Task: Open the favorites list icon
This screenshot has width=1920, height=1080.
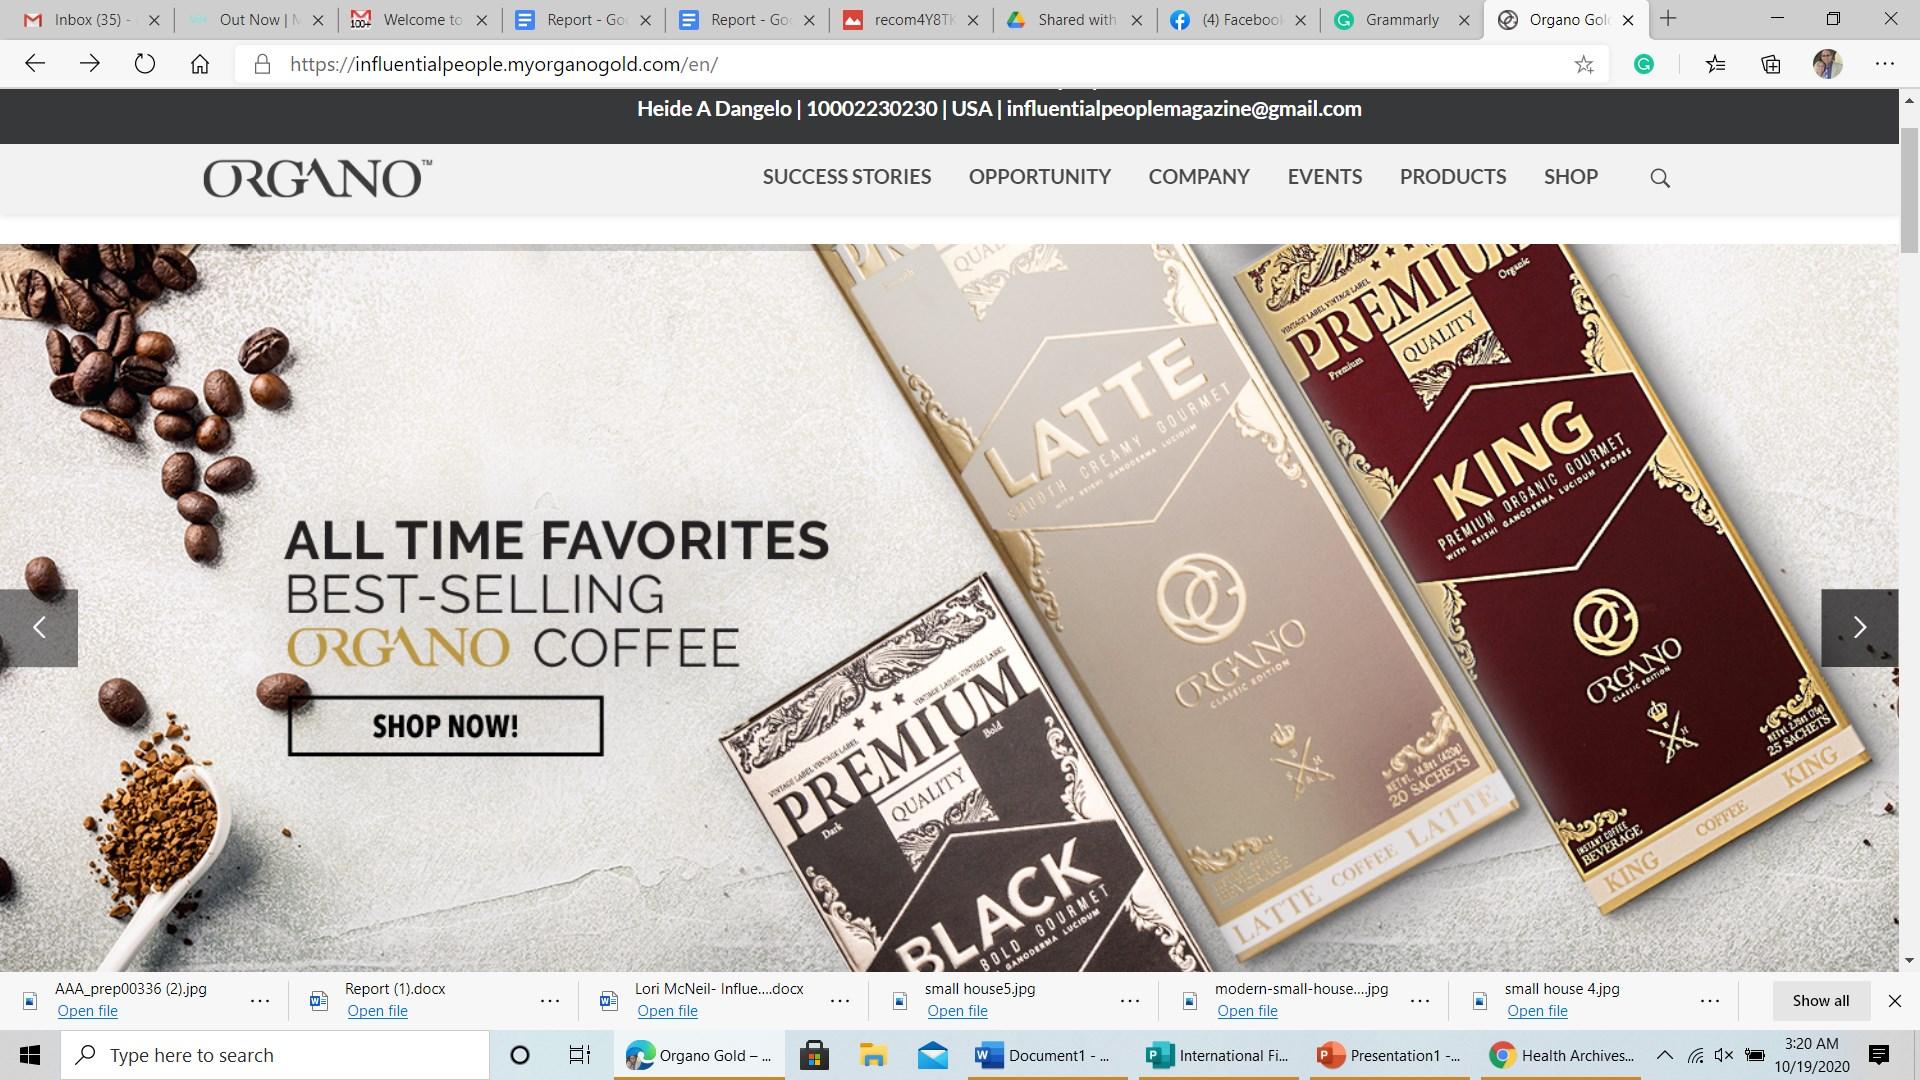Action: pyautogui.click(x=1716, y=64)
